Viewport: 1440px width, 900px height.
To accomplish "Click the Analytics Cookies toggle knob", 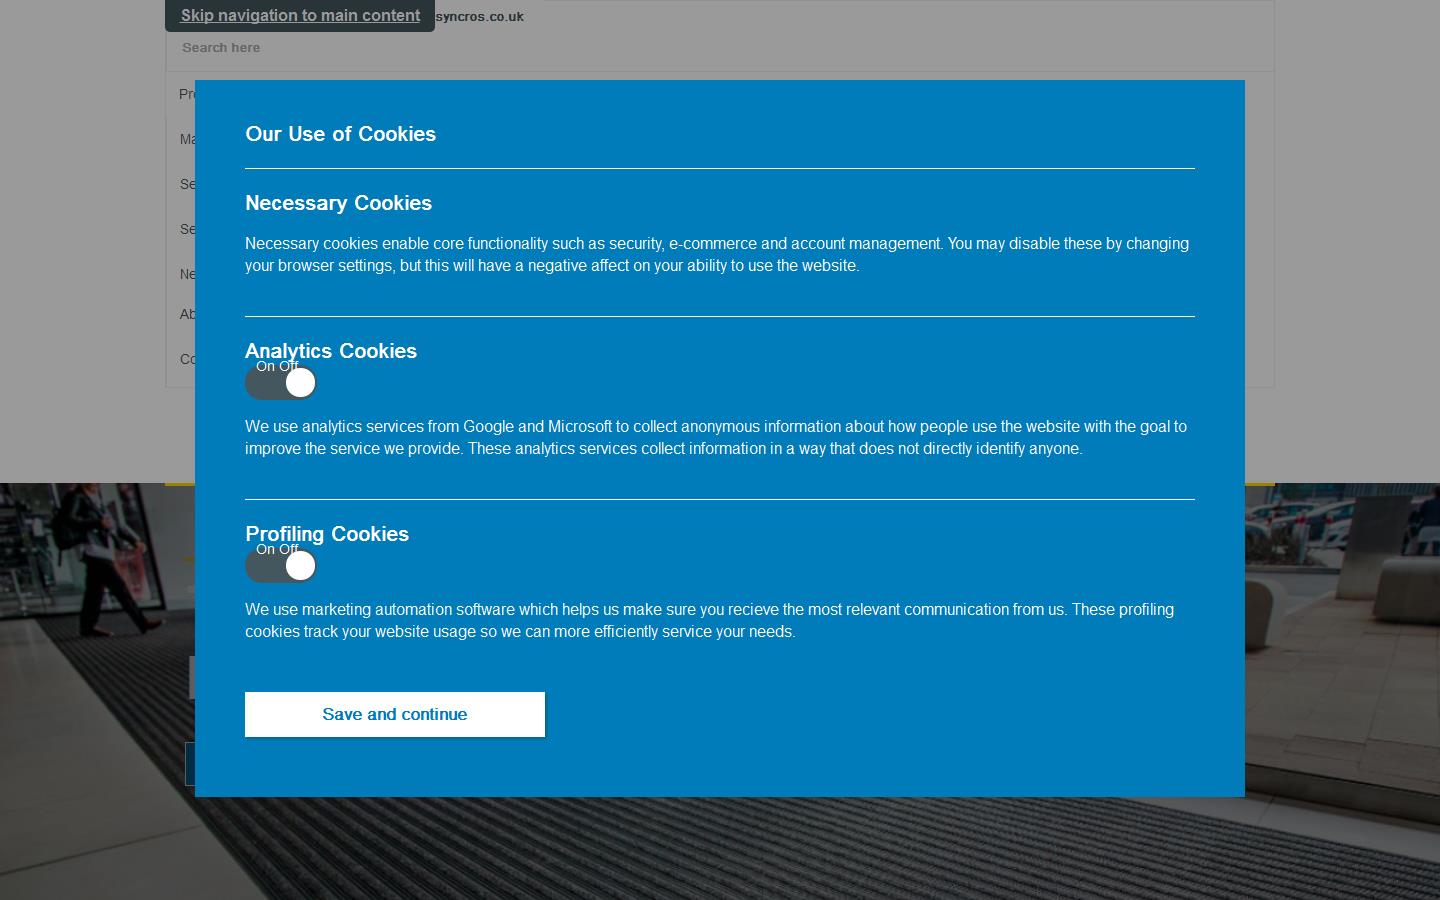I will coord(301,382).
